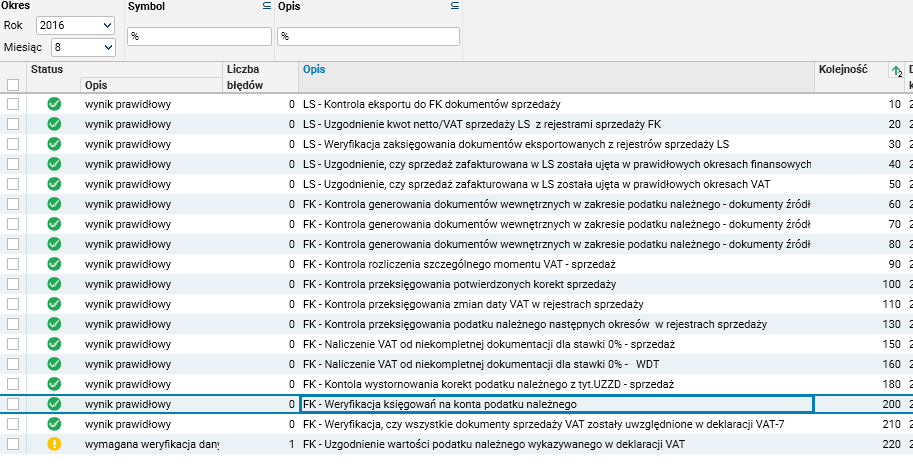This screenshot has width=913, height=468.
Task: Check the box for 'FK - Kontola wystornowania korekt' row
Action: click(x=13, y=384)
